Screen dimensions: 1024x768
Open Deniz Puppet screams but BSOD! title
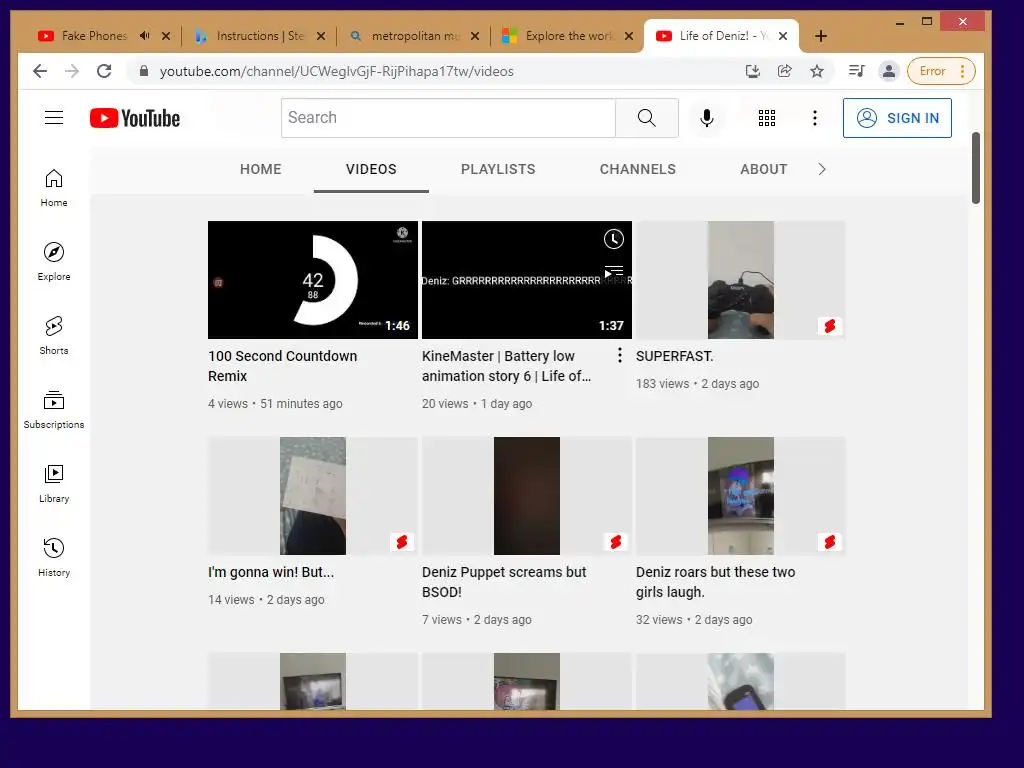(504, 582)
